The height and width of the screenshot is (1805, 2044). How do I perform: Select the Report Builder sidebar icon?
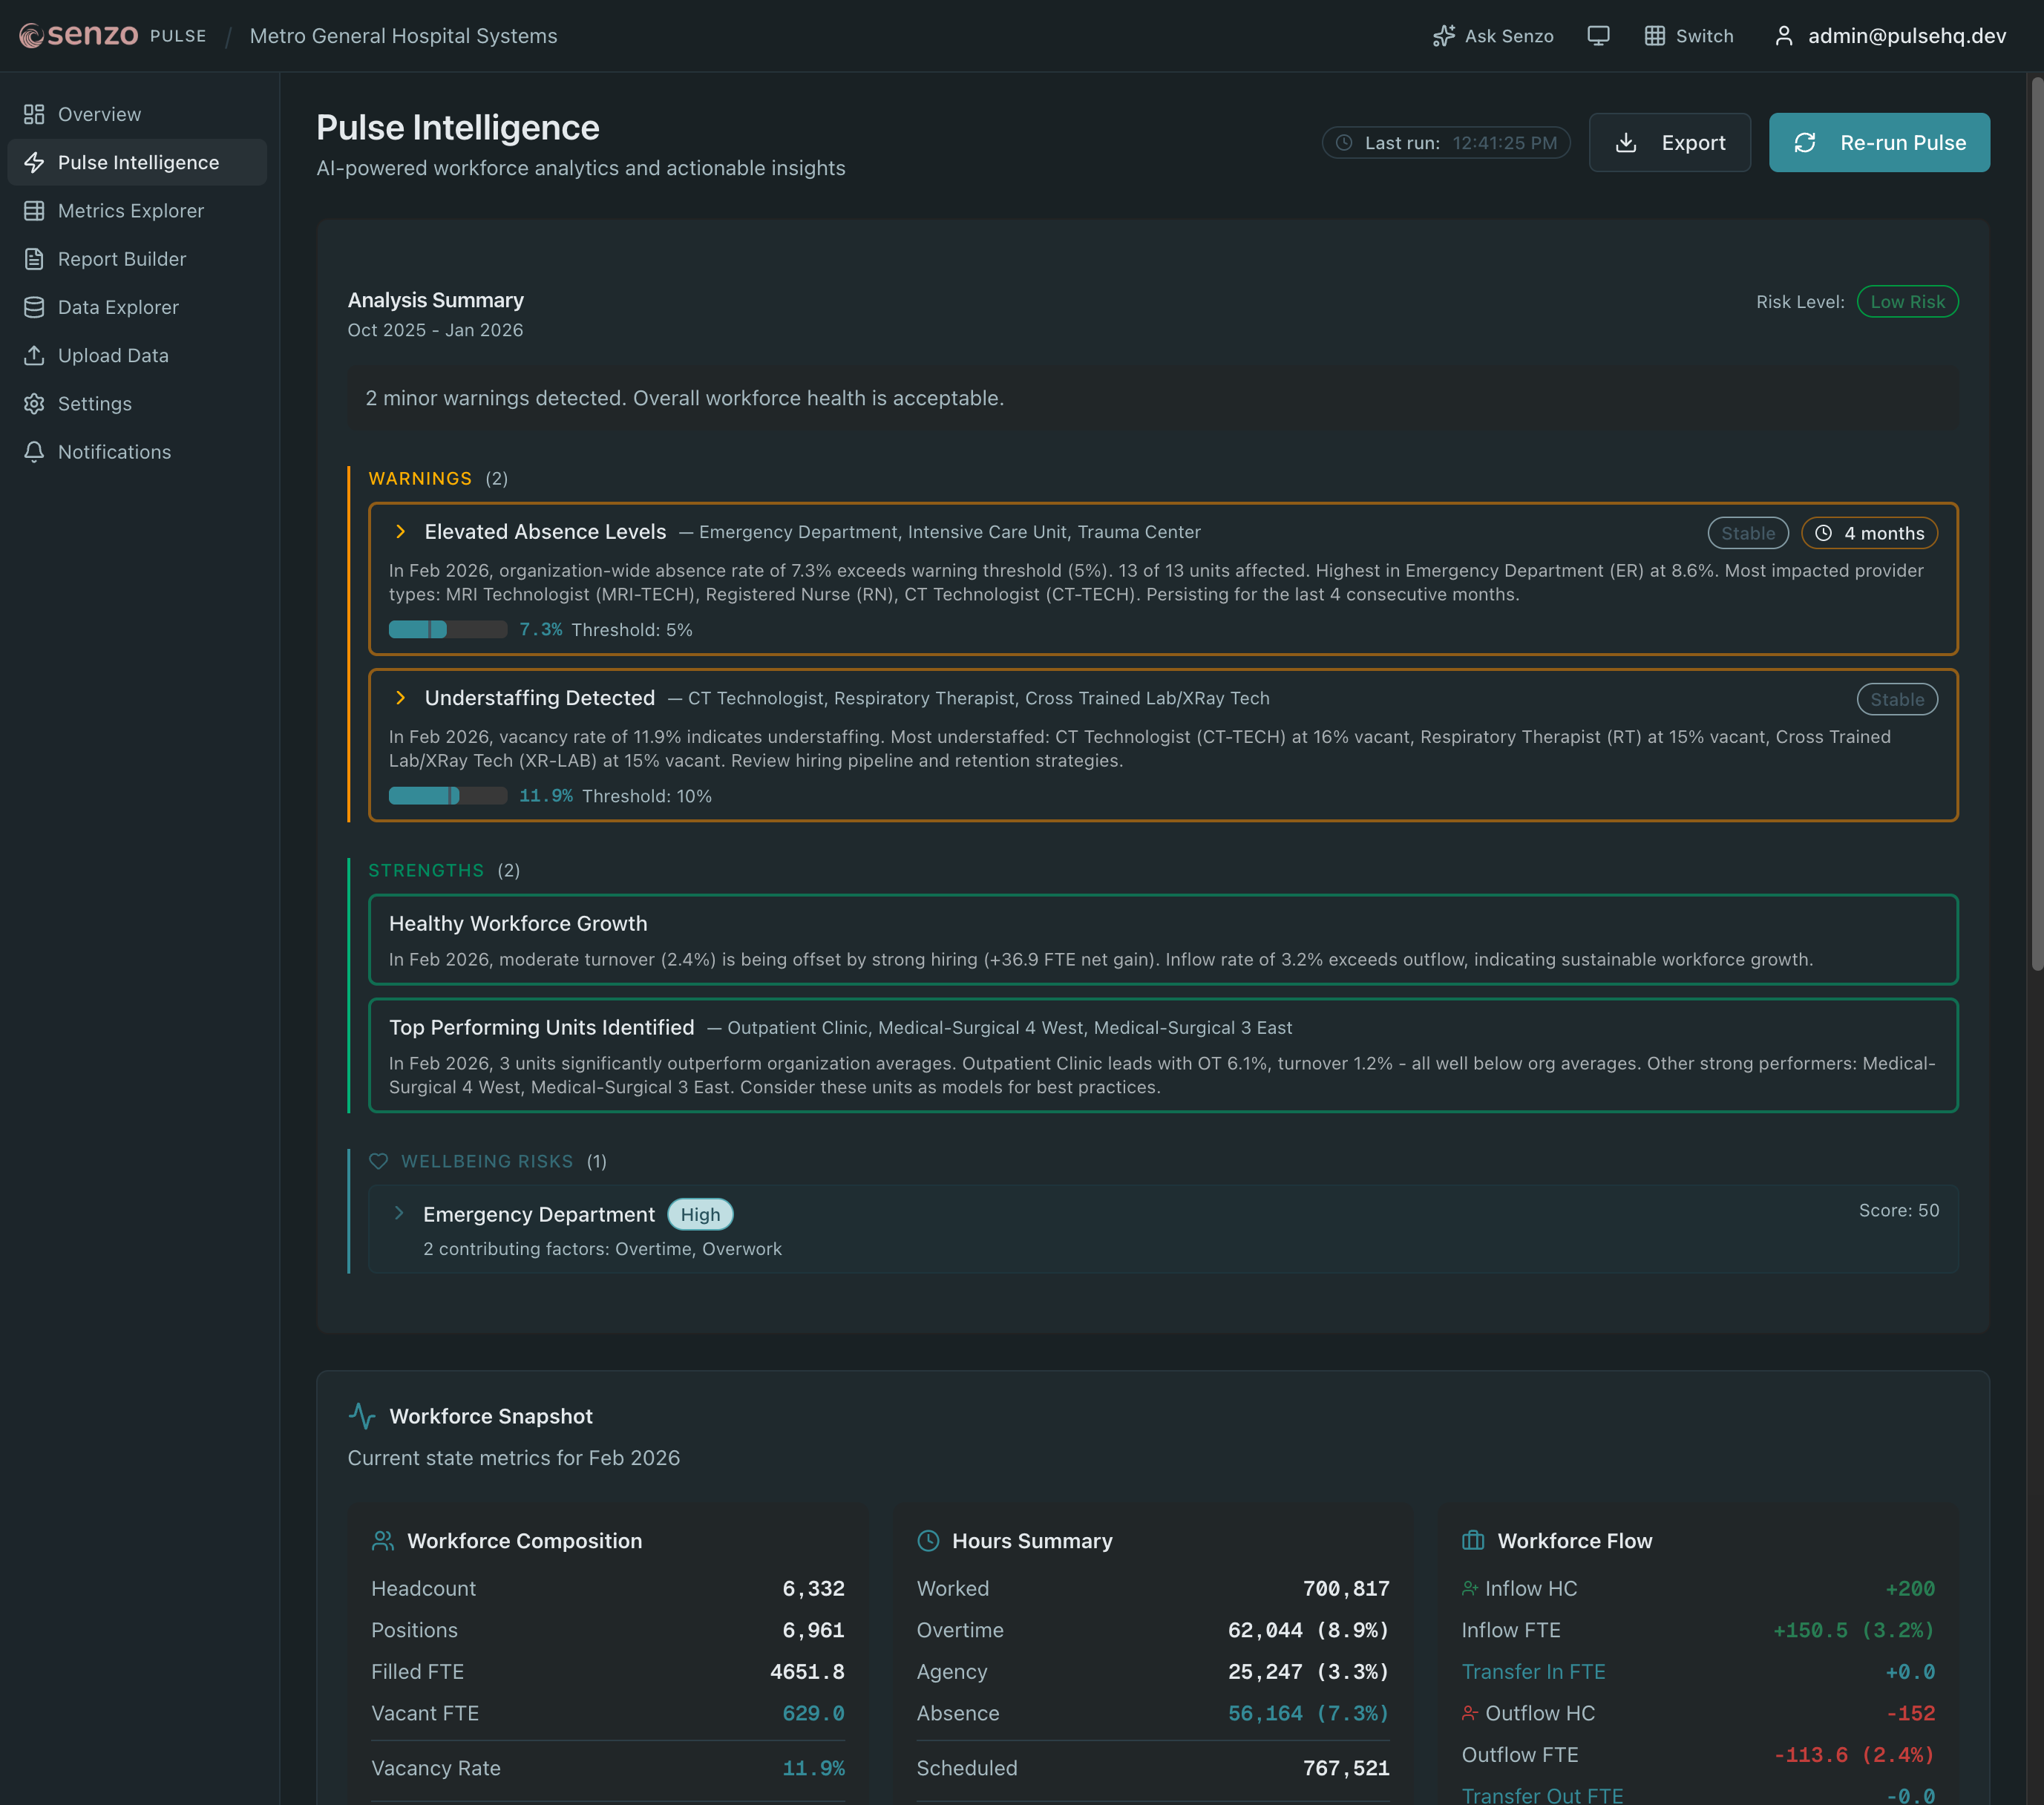[33, 258]
